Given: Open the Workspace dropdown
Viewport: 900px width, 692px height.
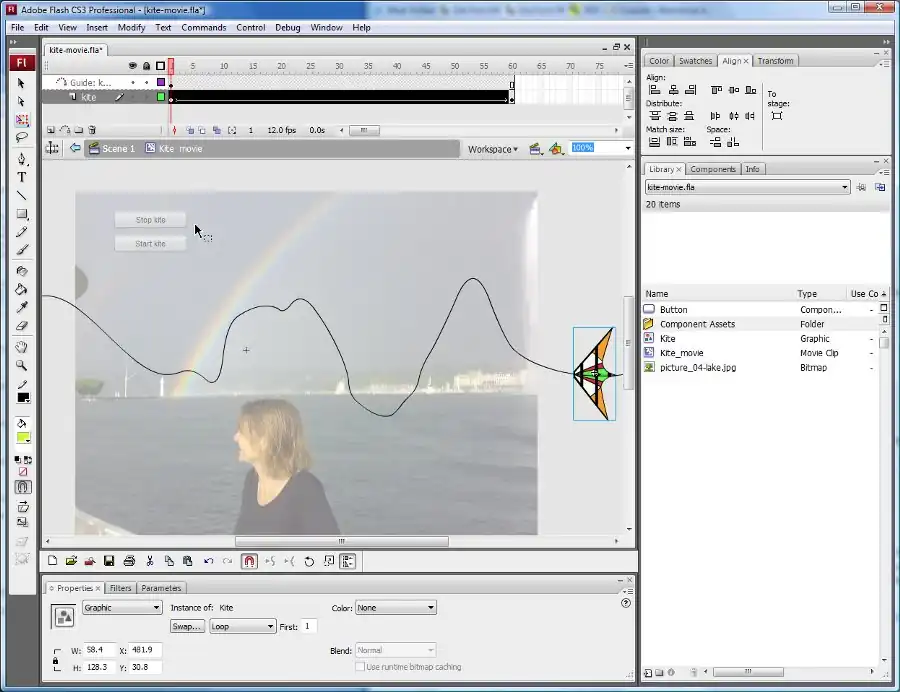Looking at the screenshot, I should (493, 149).
